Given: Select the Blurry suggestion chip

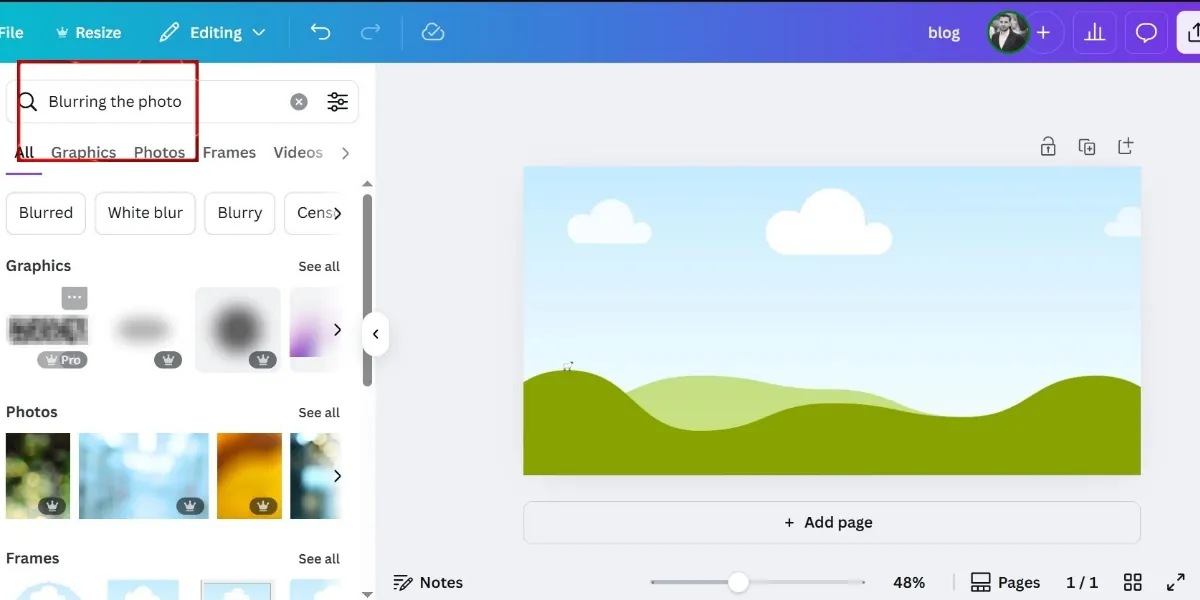Looking at the screenshot, I should pyautogui.click(x=240, y=213).
